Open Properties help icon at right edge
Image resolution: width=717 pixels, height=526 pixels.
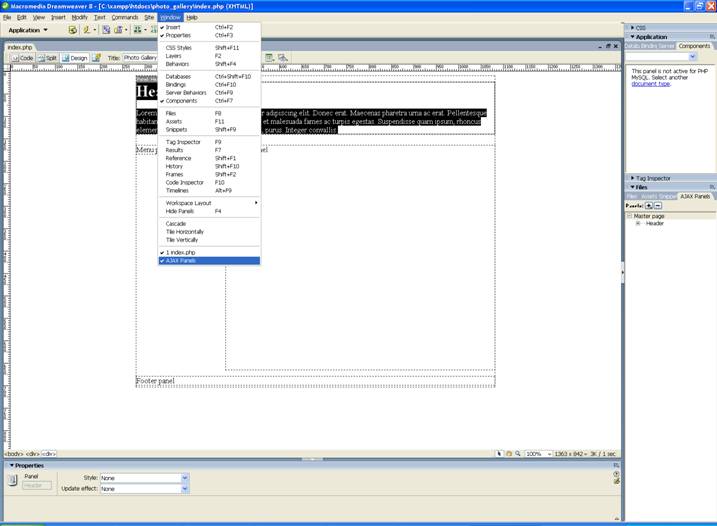[616, 474]
